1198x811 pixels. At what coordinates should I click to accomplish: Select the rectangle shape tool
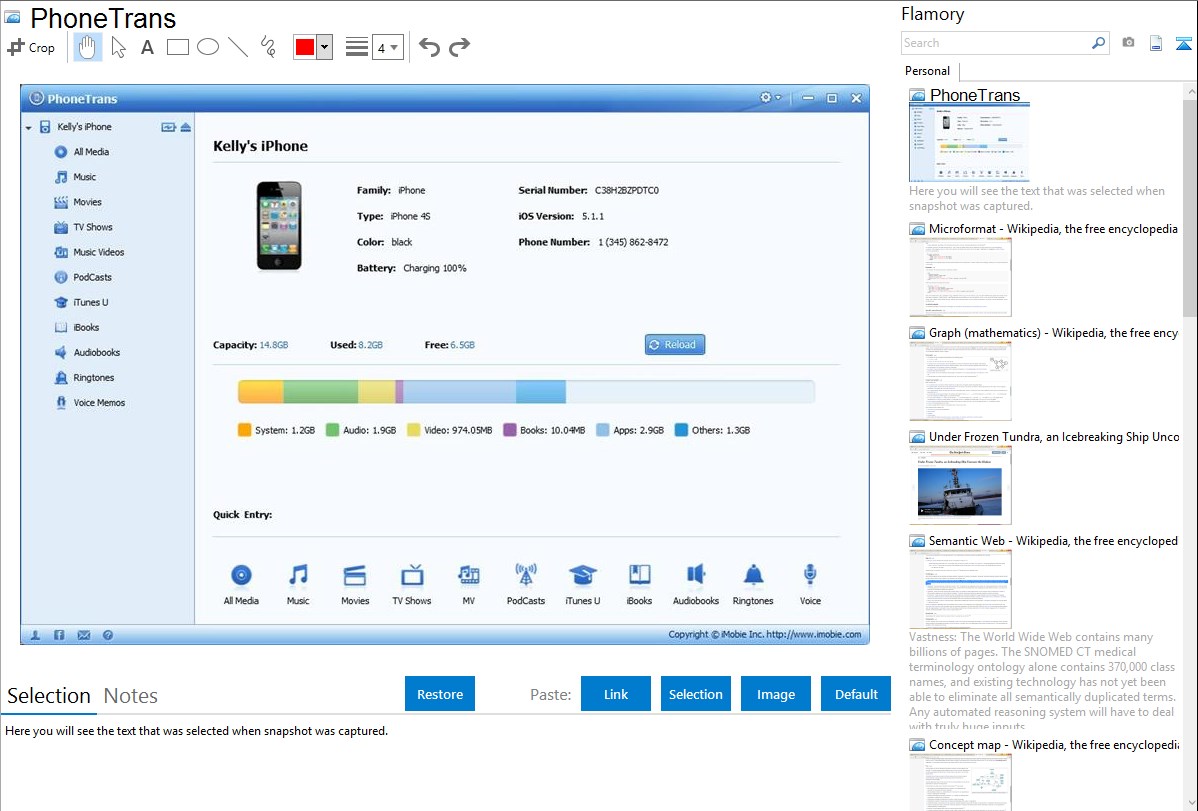tap(178, 47)
